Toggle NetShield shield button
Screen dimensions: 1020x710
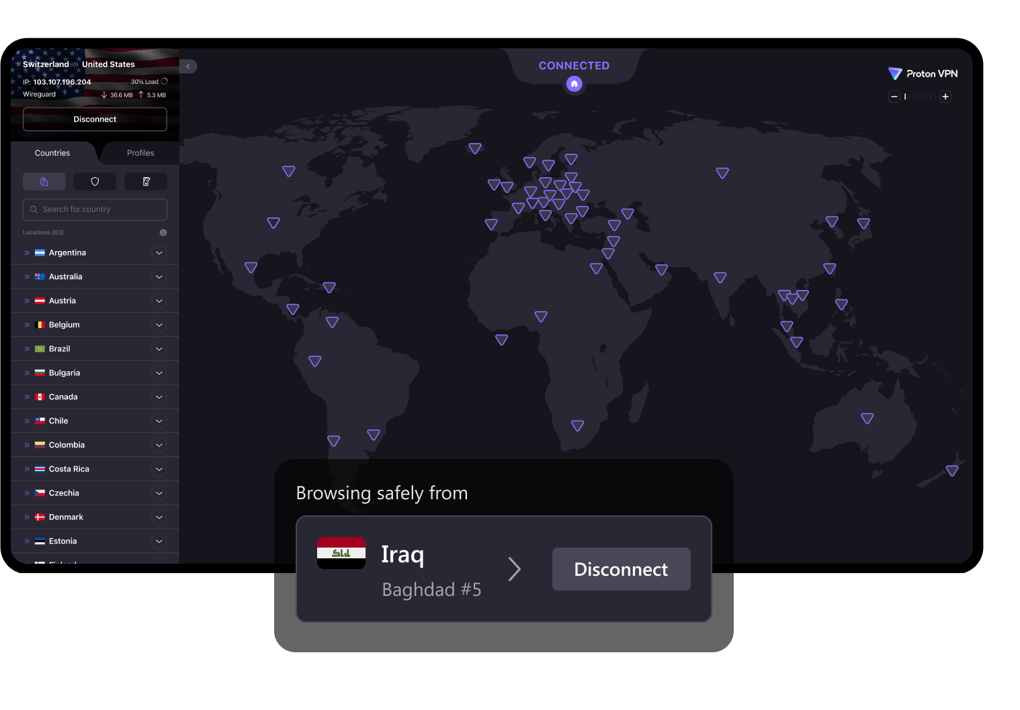(95, 182)
